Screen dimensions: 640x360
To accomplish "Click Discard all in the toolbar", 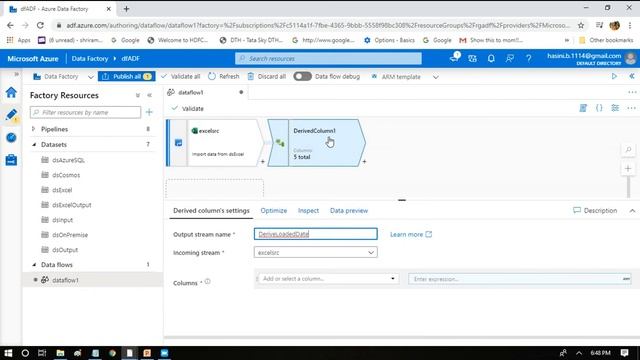I will tap(267, 76).
